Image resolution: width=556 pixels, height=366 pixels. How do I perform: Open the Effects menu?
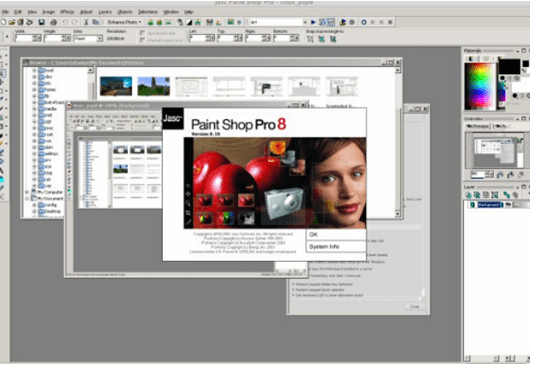pos(67,12)
